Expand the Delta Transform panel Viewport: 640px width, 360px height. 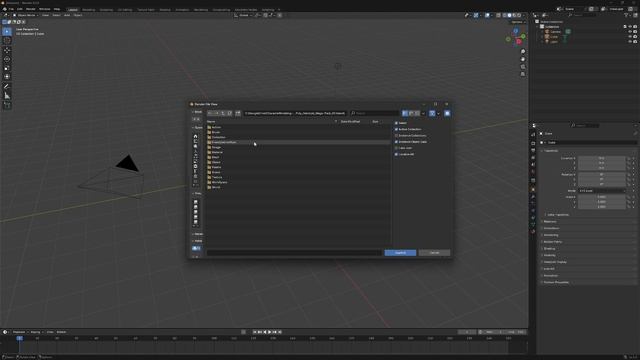tap(557, 215)
